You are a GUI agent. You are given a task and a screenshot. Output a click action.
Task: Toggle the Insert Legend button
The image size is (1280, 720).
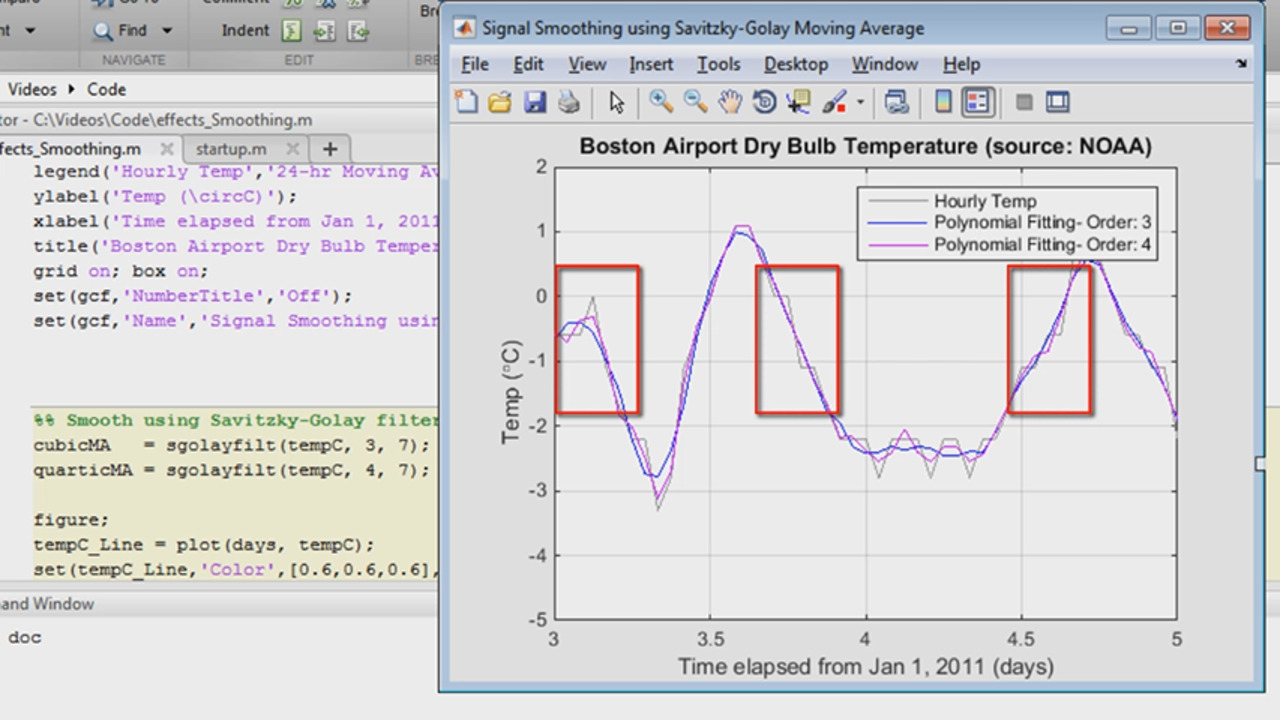click(x=977, y=102)
